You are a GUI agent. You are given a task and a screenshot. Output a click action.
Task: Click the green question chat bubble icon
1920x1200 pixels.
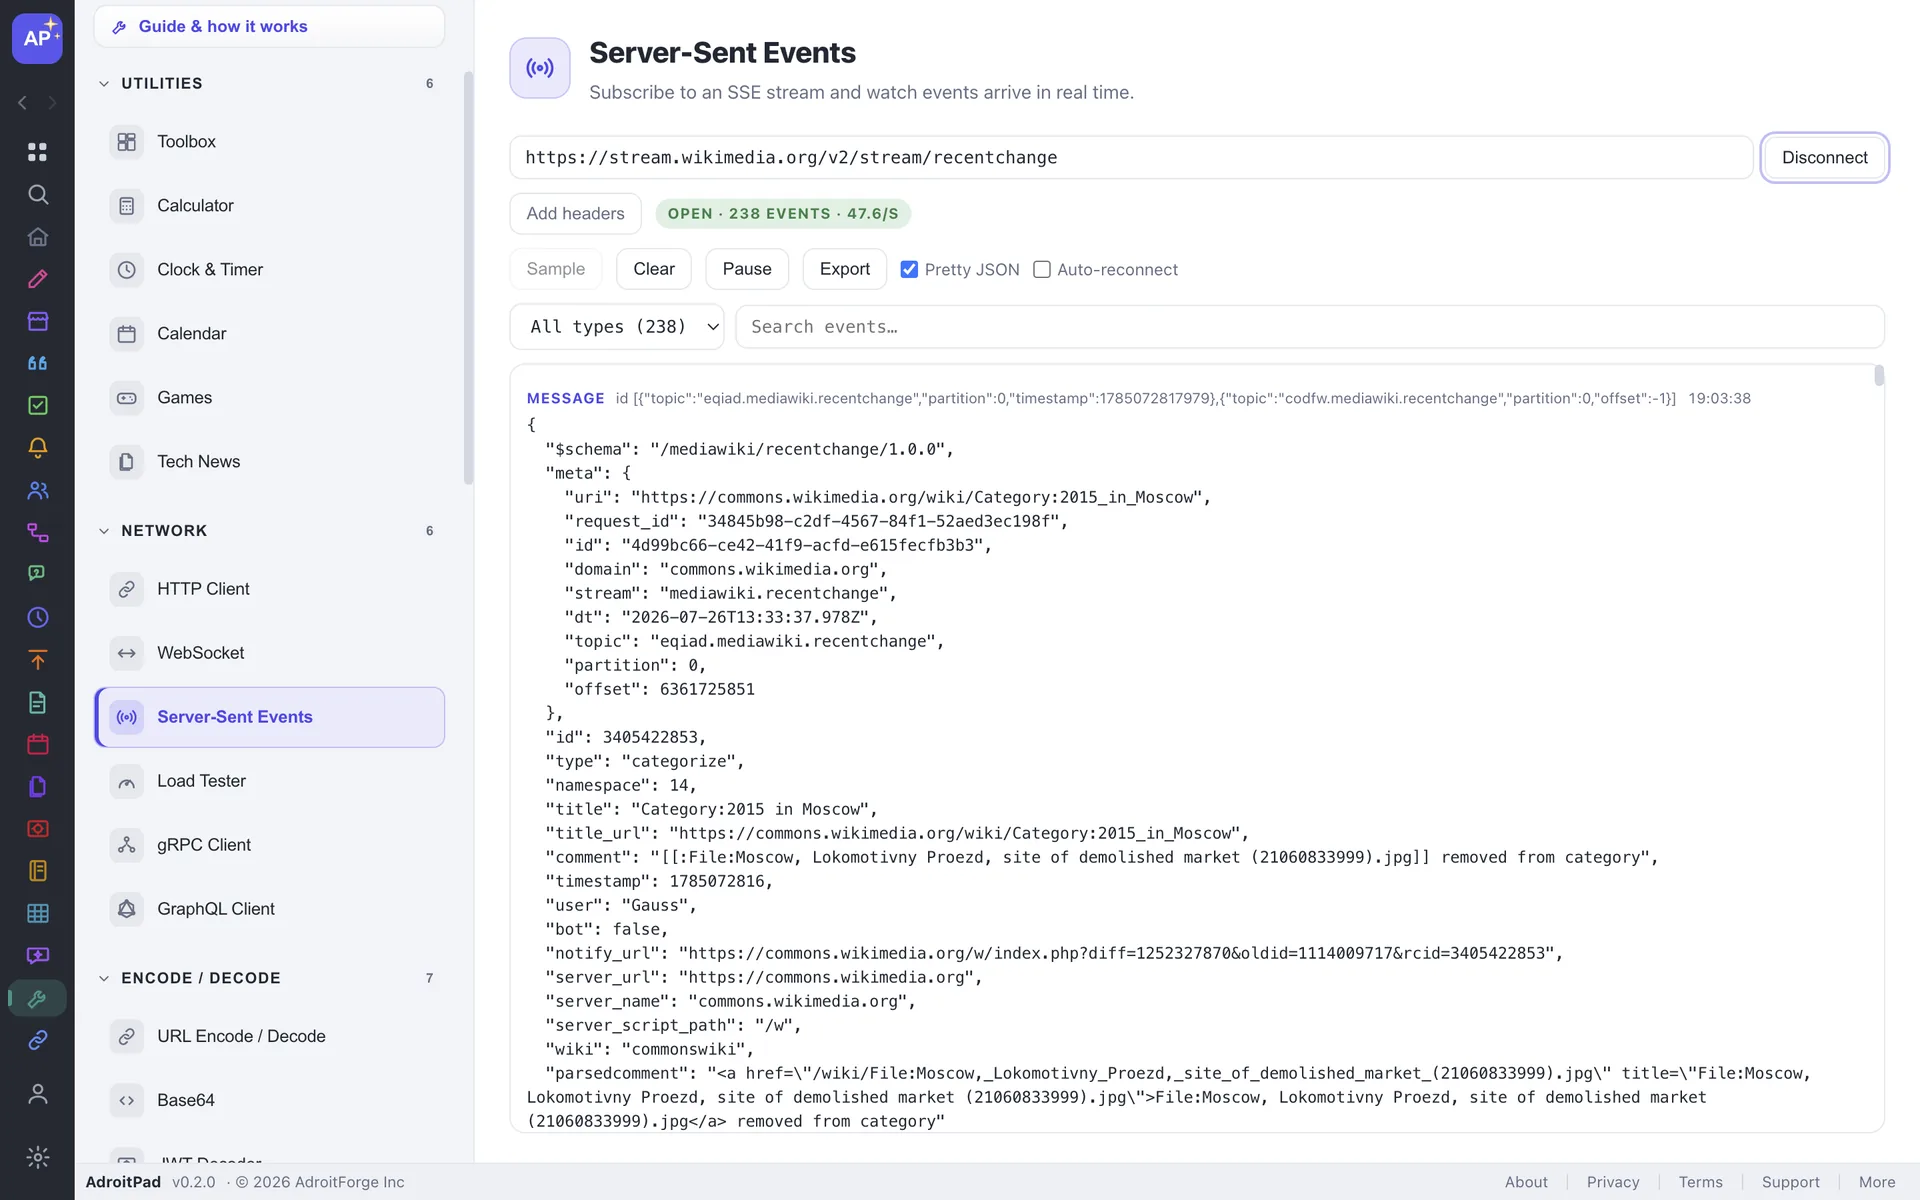pyautogui.click(x=37, y=574)
